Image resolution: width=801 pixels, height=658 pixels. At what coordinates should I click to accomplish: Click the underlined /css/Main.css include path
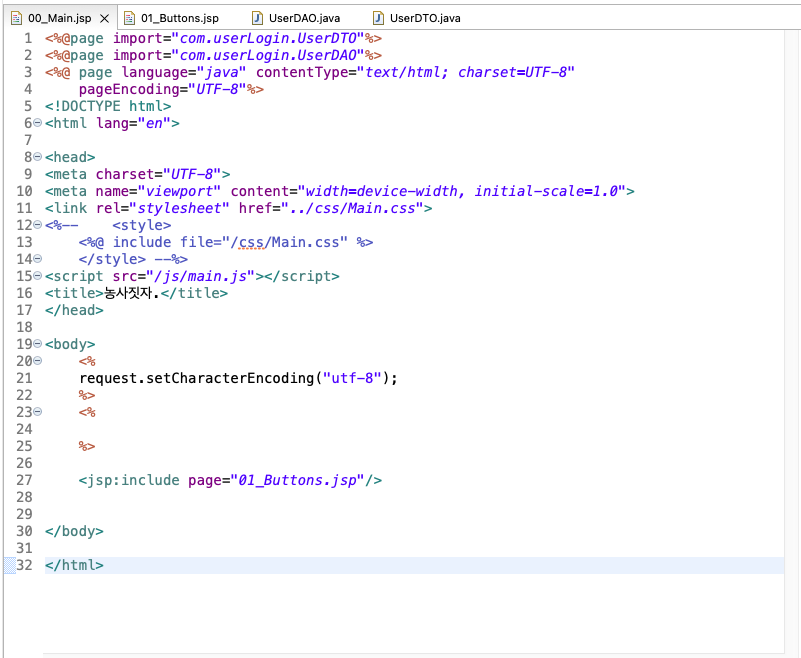coord(285,242)
